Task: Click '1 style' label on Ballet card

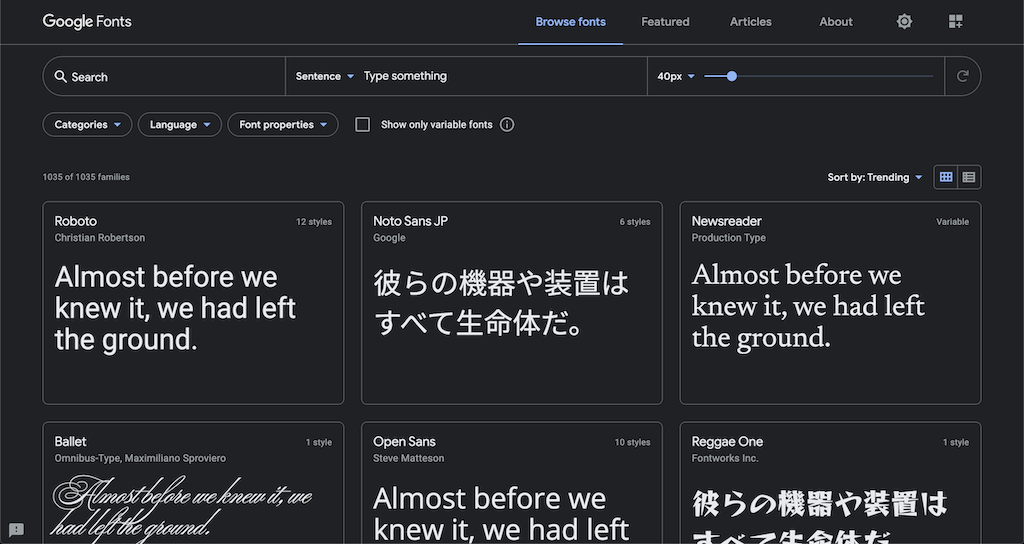Action: (319, 443)
